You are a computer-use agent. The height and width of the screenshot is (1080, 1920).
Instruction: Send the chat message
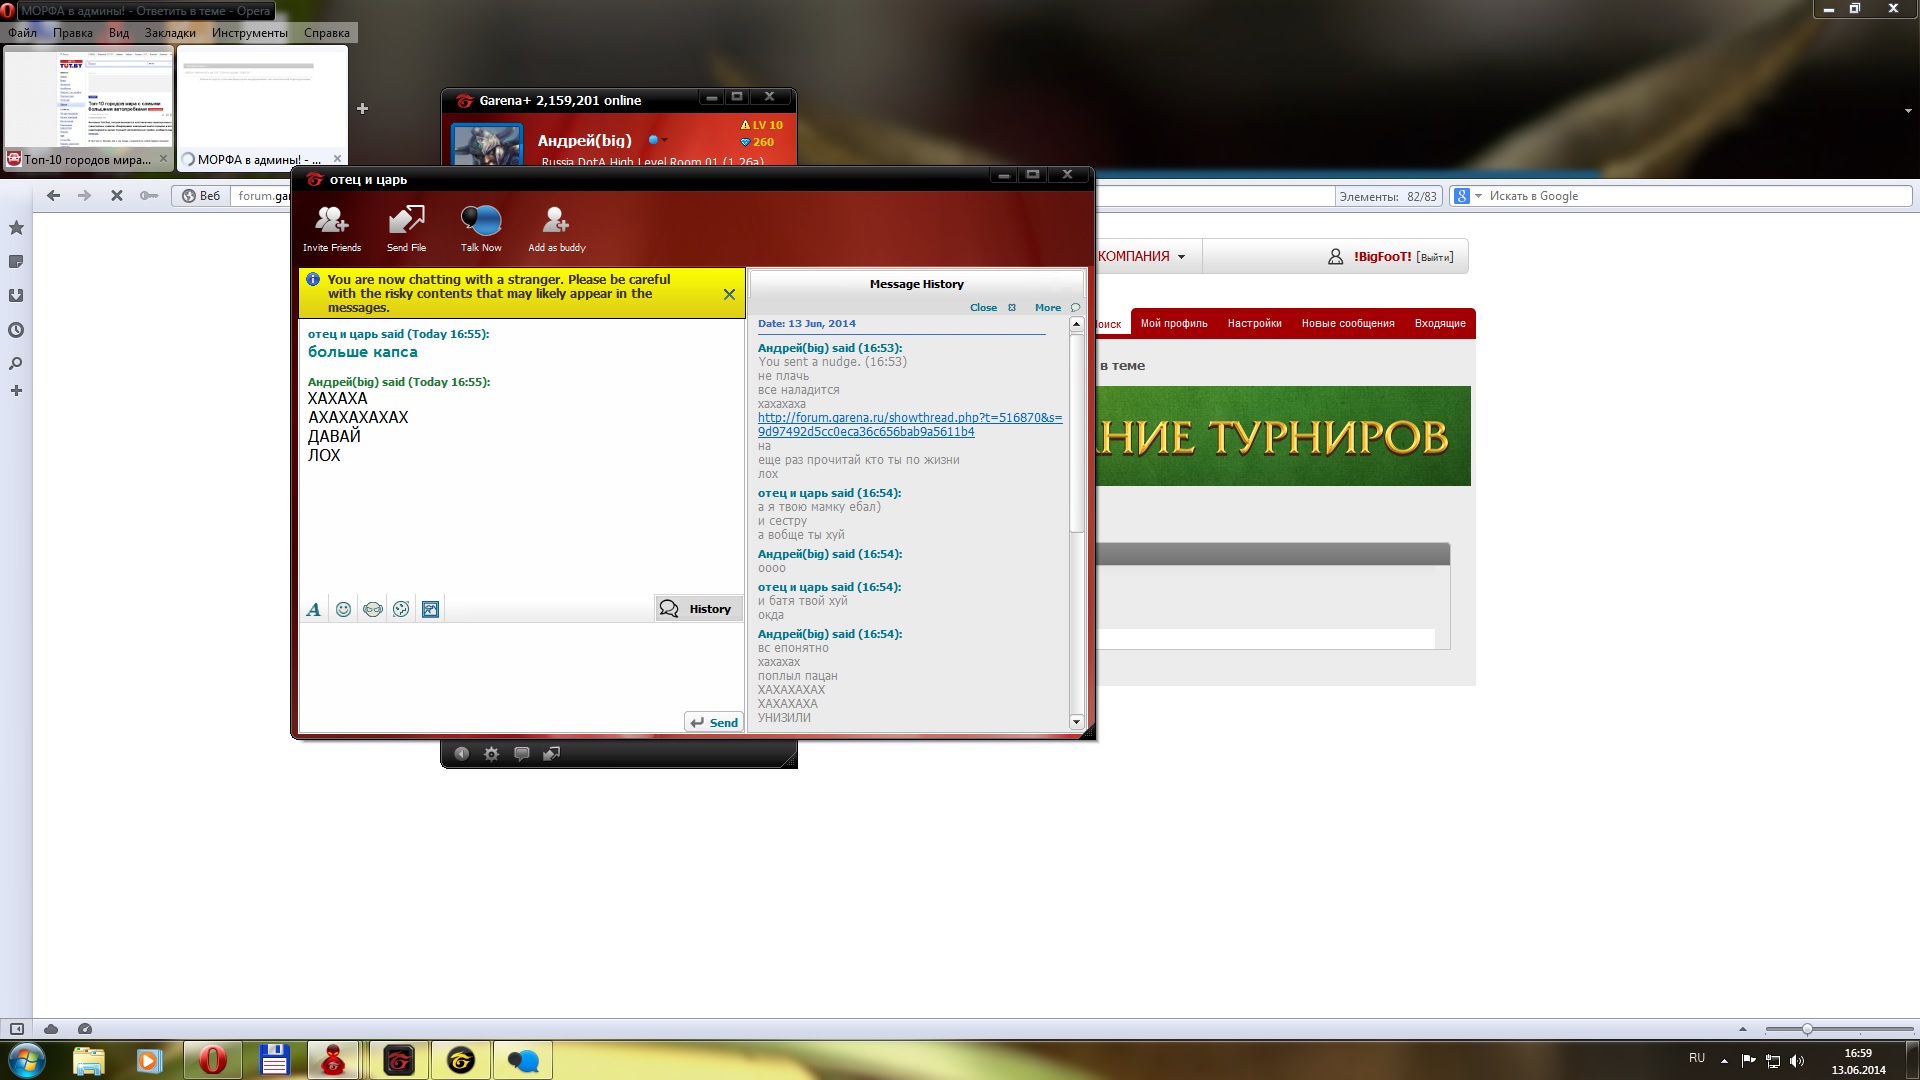click(x=714, y=722)
